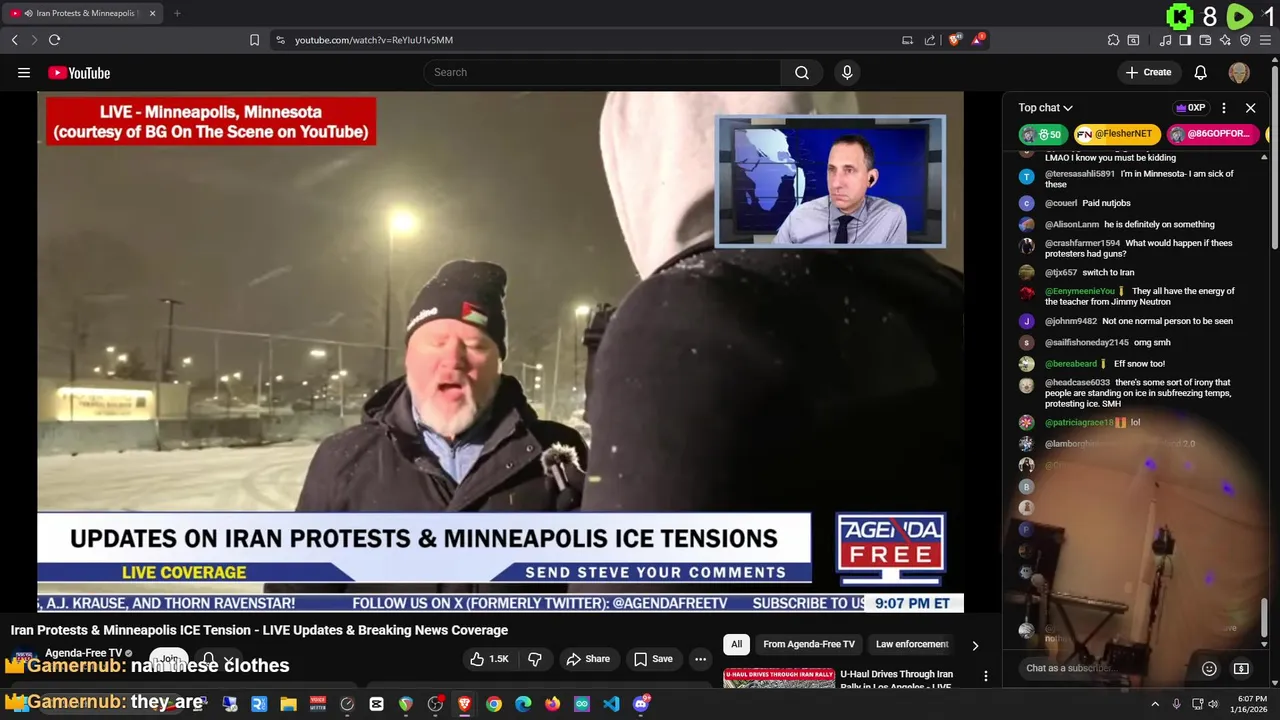Close the Iran Protests browser tab
The image size is (1280, 720).
(152, 13)
